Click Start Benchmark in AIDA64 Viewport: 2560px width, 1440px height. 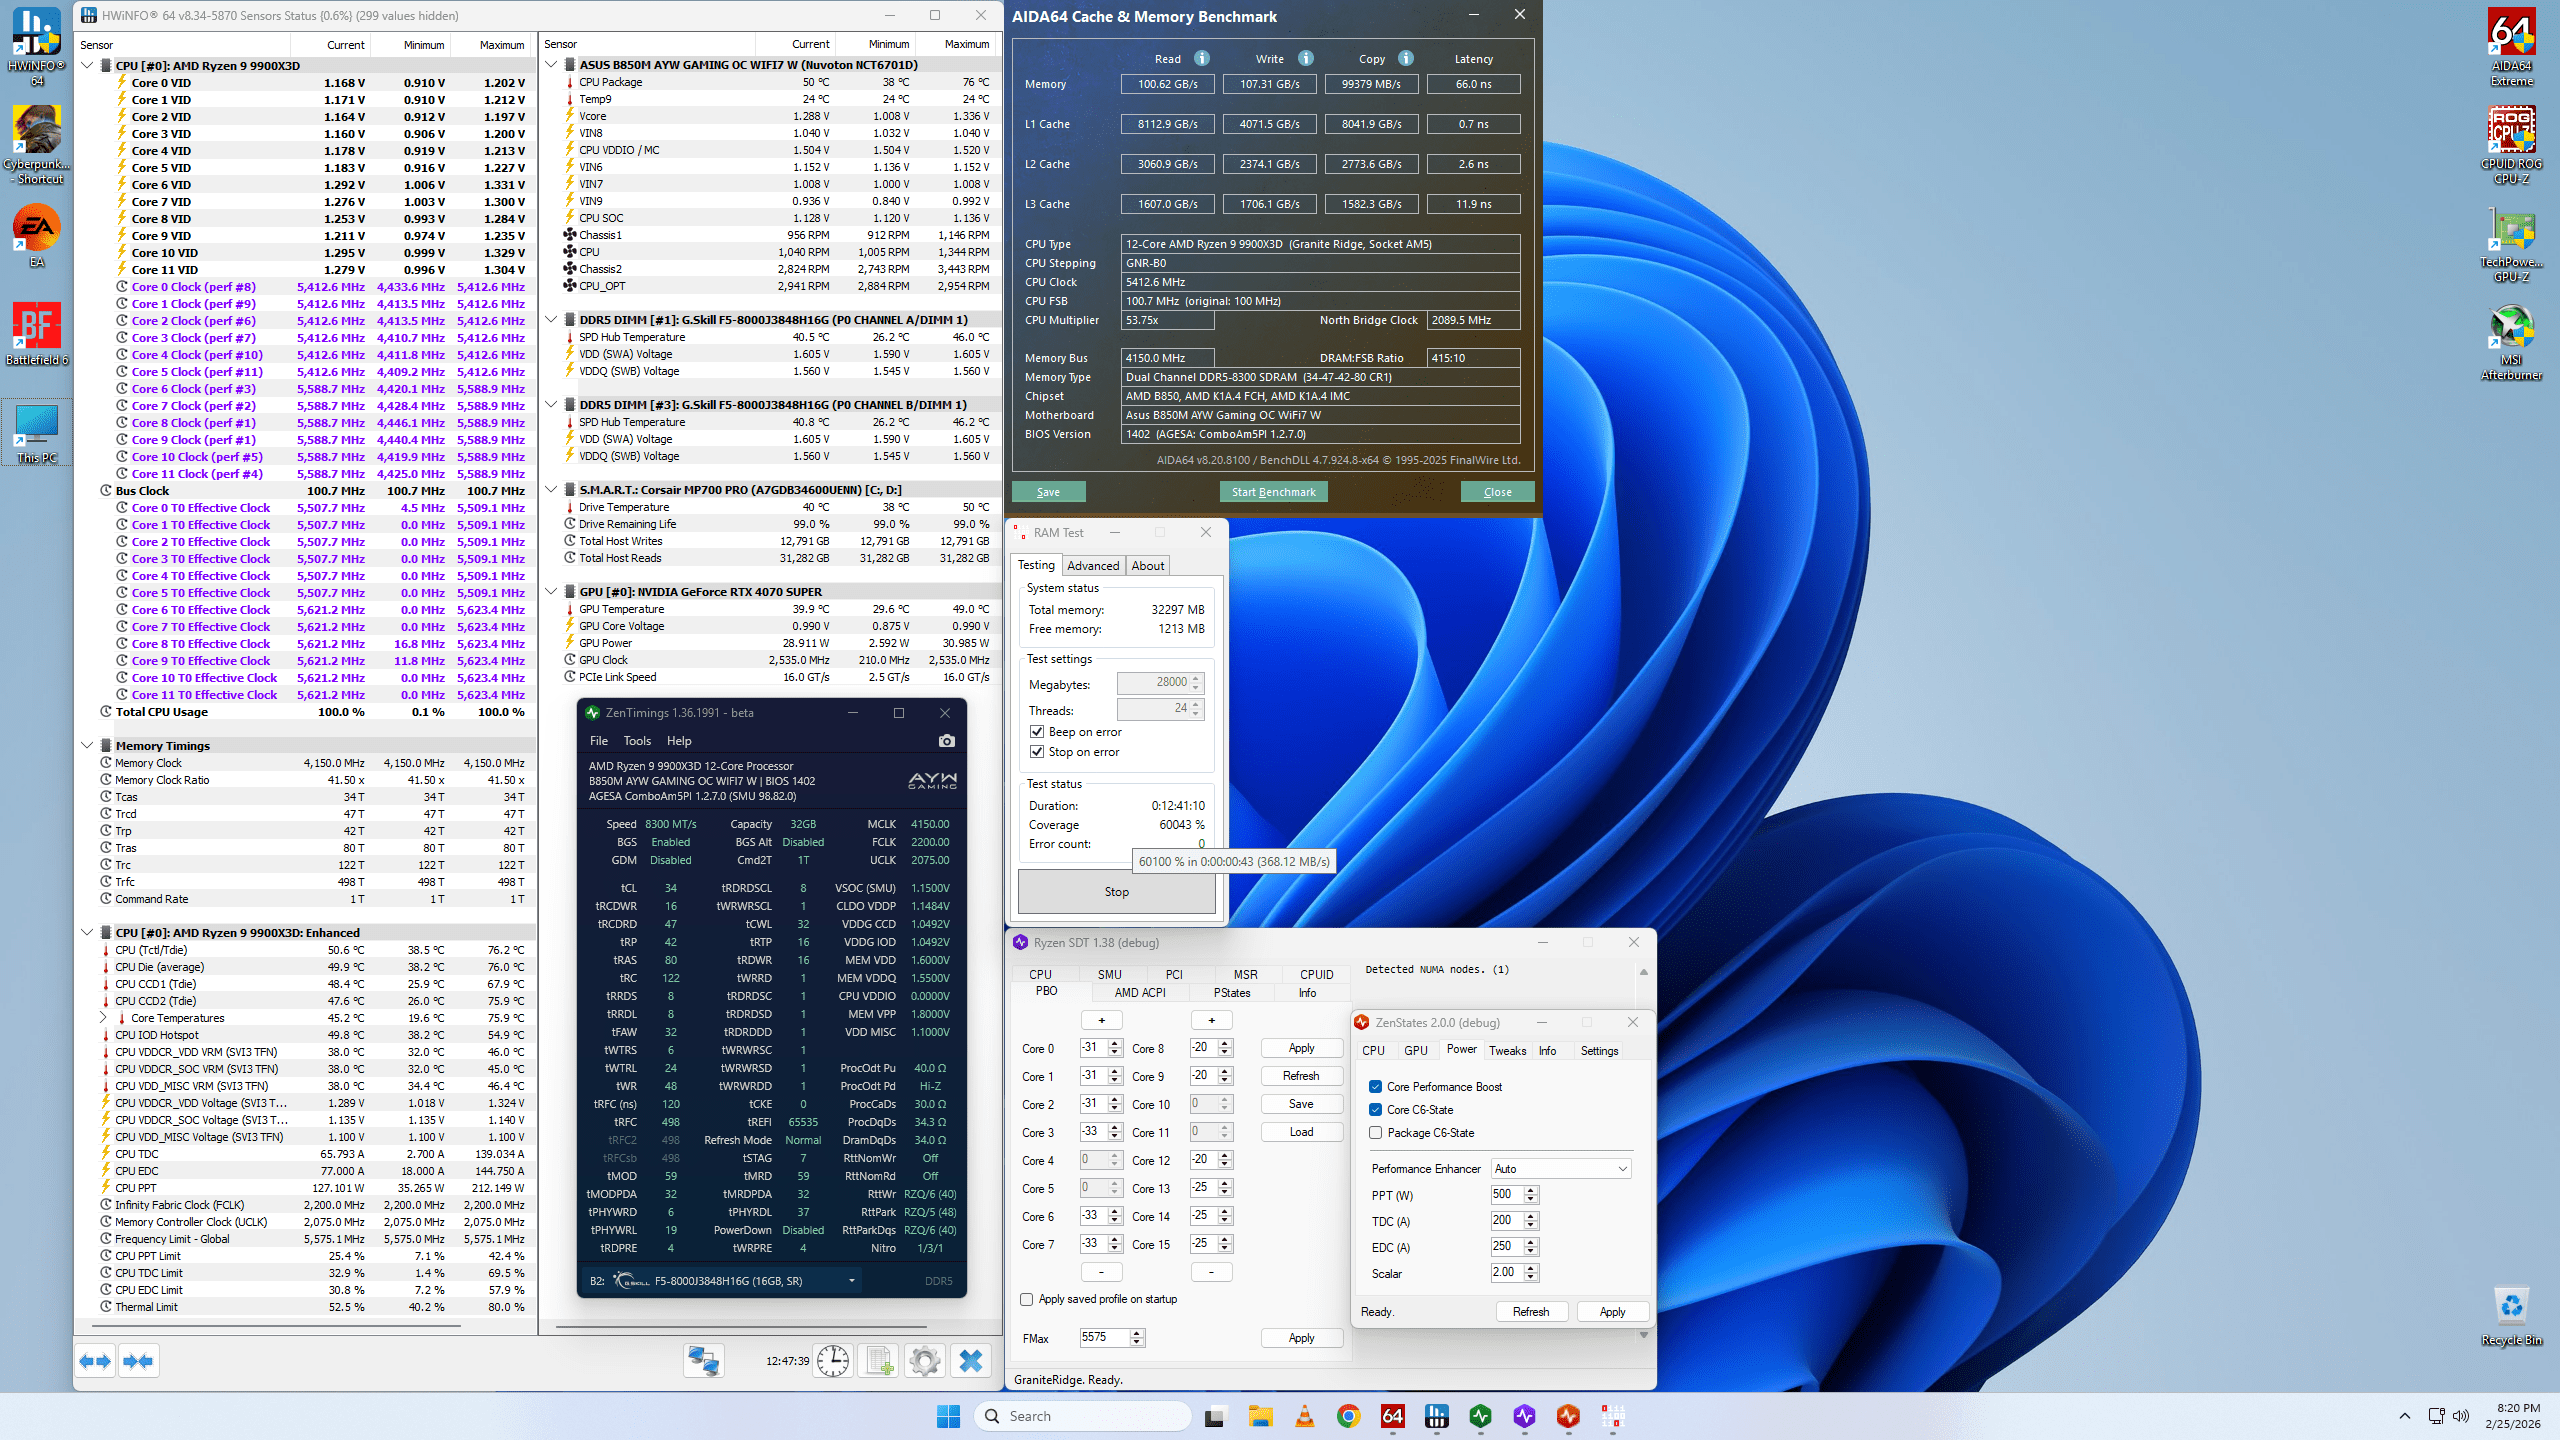(x=1273, y=492)
